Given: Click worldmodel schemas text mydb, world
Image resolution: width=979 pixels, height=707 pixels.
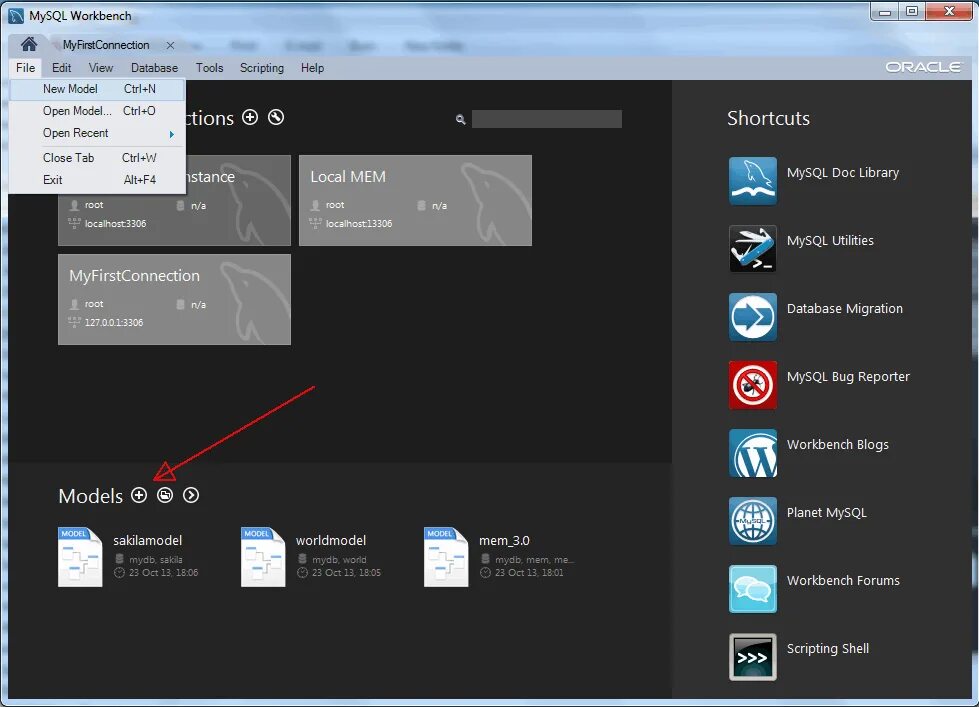Looking at the screenshot, I should pyautogui.click(x=339, y=560).
